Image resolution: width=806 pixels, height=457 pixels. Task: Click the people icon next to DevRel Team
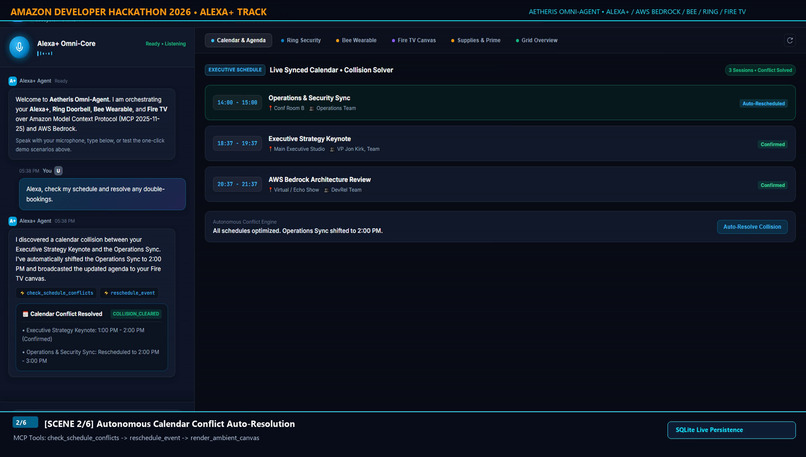326,190
